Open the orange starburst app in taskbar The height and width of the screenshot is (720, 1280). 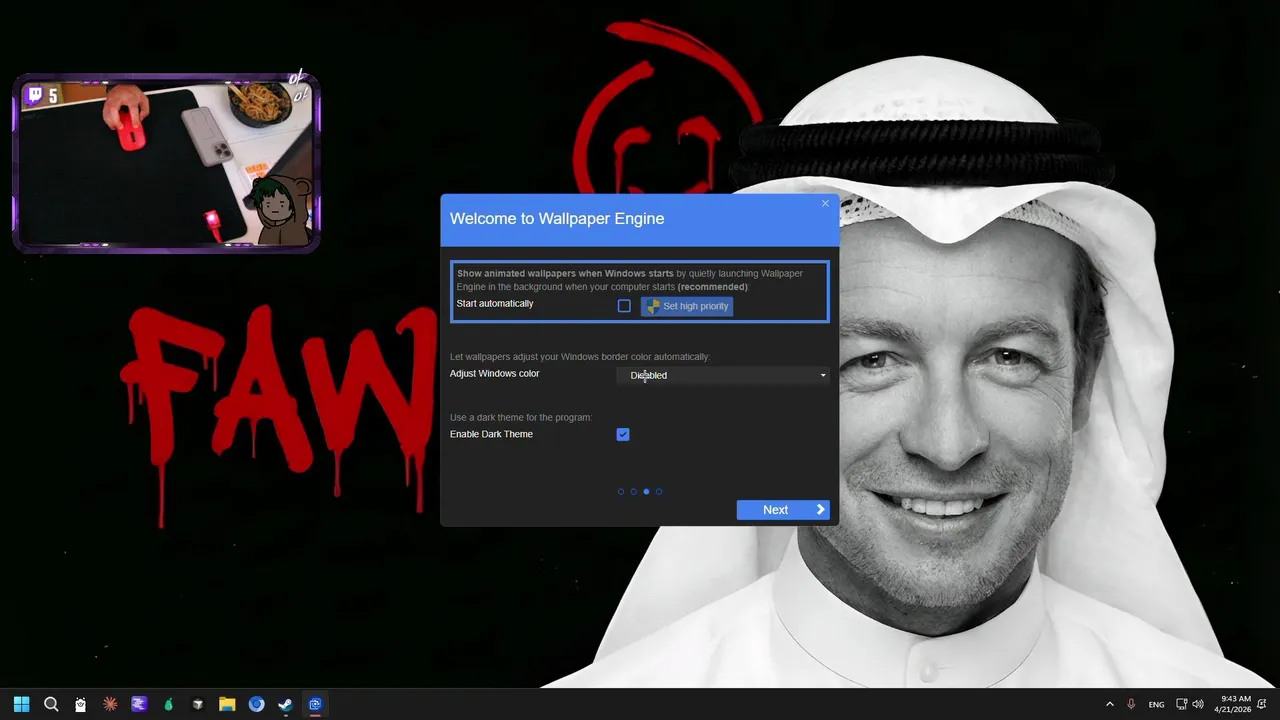[110, 704]
